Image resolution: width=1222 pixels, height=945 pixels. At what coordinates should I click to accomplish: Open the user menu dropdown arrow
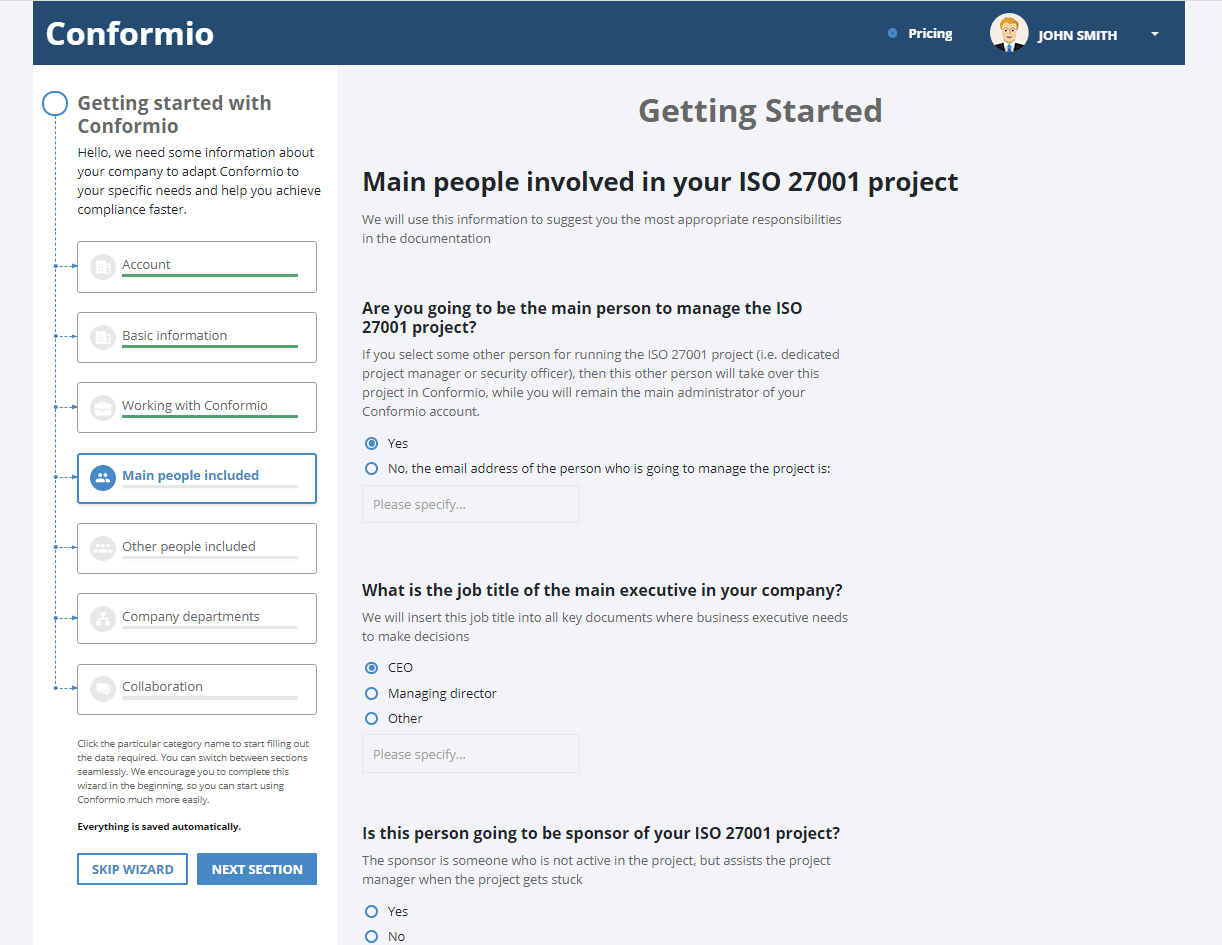(x=1155, y=34)
